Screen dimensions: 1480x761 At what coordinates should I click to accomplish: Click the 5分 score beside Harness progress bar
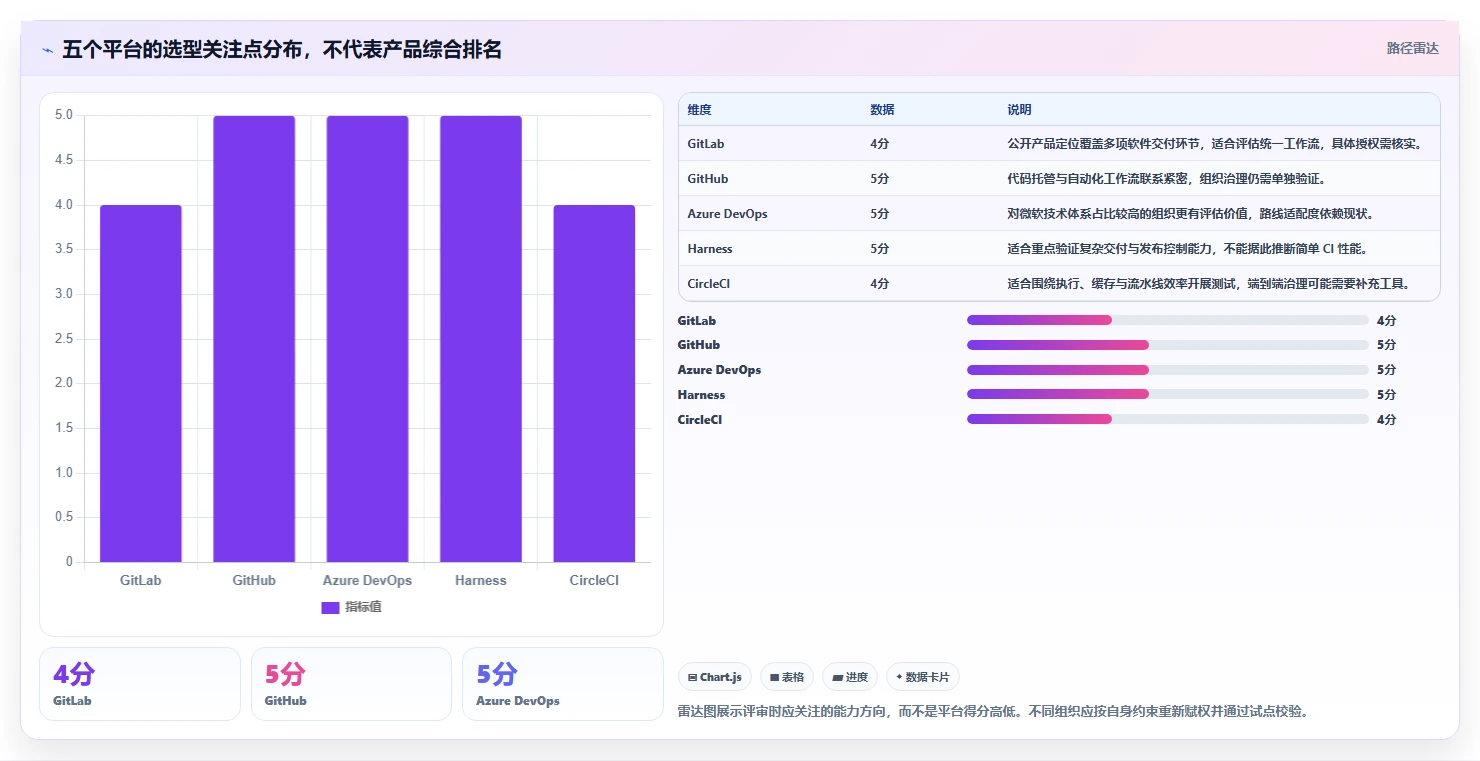(1386, 395)
